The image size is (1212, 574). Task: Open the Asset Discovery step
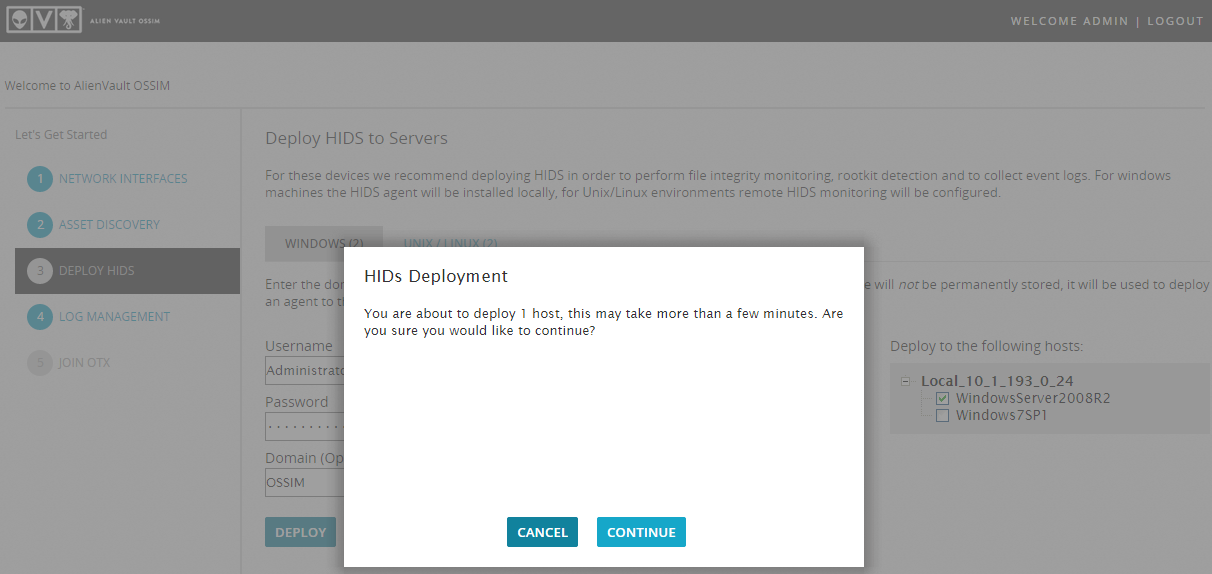pyautogui.click(x=109, y=225)
